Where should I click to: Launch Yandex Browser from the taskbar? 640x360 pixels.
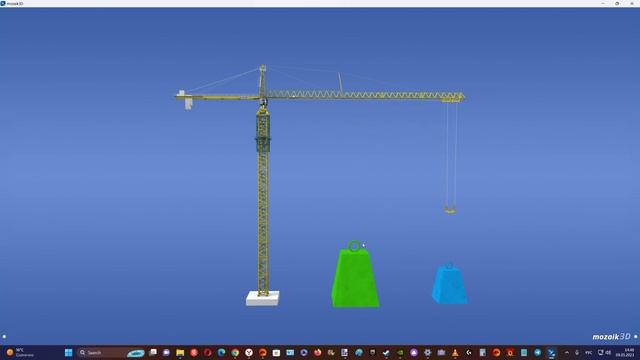[x=249, y=353]
